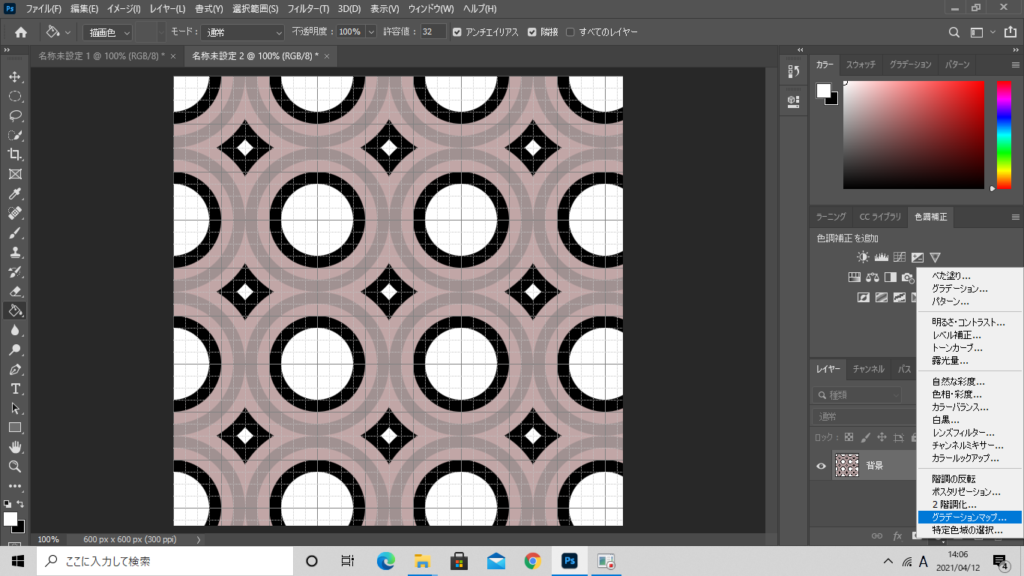The image size is (1024, 576).
Task: Switch to the スウォッチ tab
Action: (861, 65)
